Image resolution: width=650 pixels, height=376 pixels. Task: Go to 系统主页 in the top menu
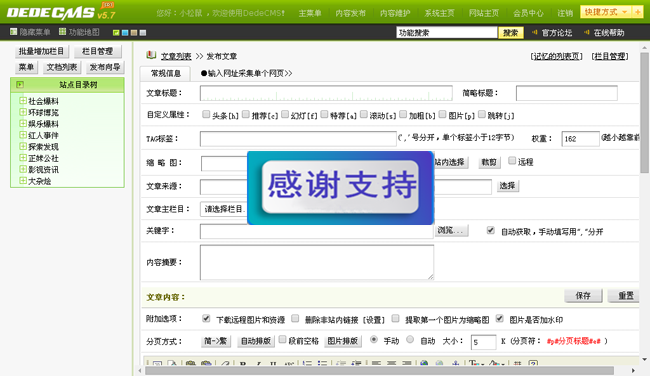(x=439, y=13)
